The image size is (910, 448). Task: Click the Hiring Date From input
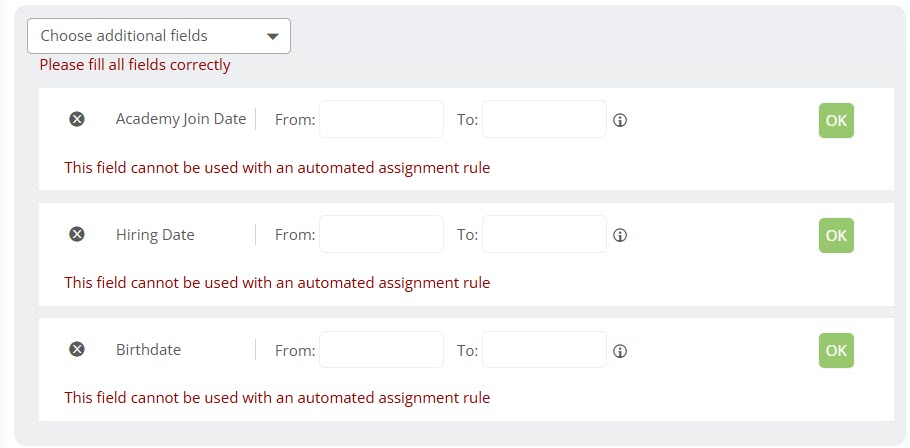(x=381, y=234)
